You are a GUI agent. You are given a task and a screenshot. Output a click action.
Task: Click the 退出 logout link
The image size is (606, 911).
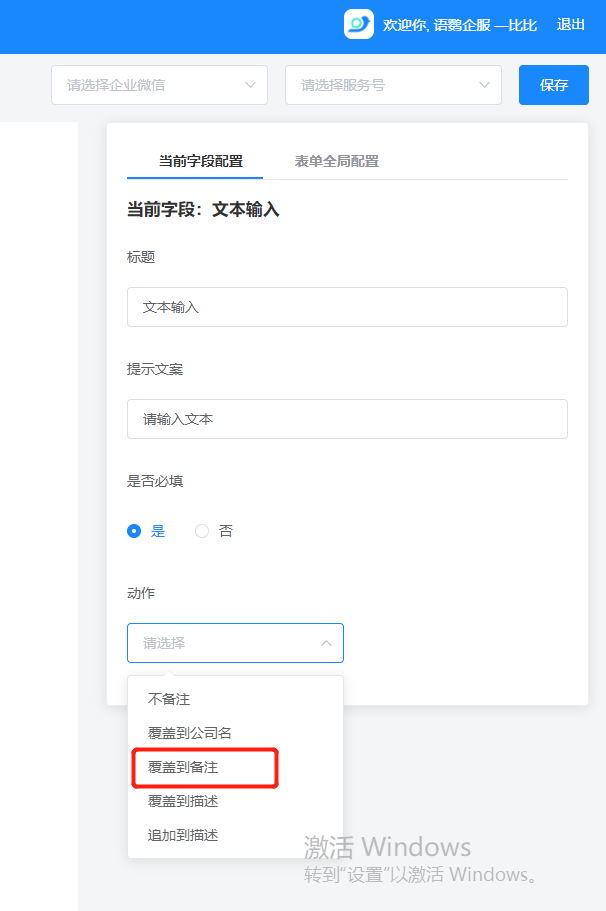571,24
